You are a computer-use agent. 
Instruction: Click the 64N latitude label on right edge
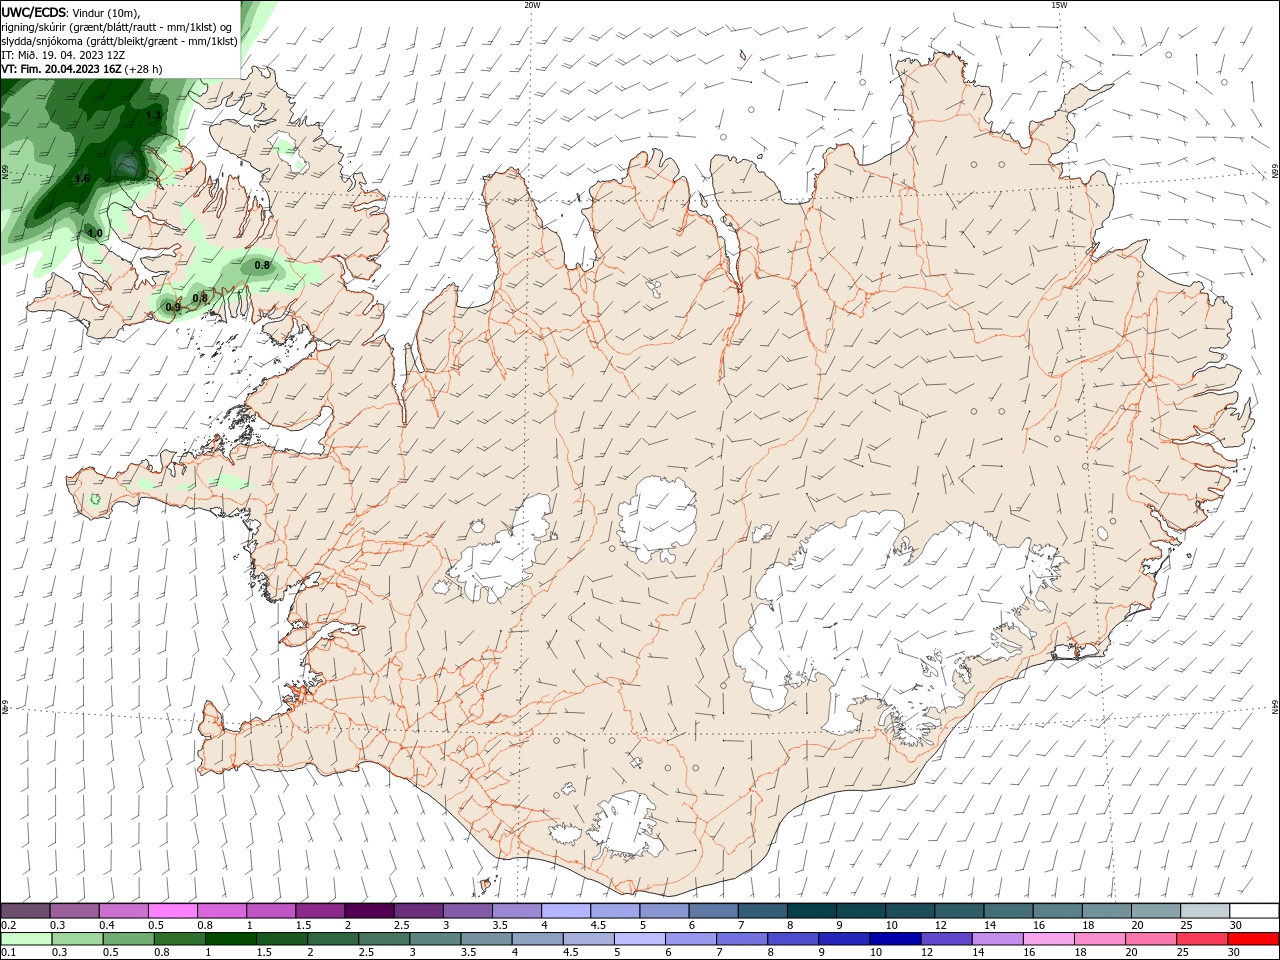click(1275, 707)
